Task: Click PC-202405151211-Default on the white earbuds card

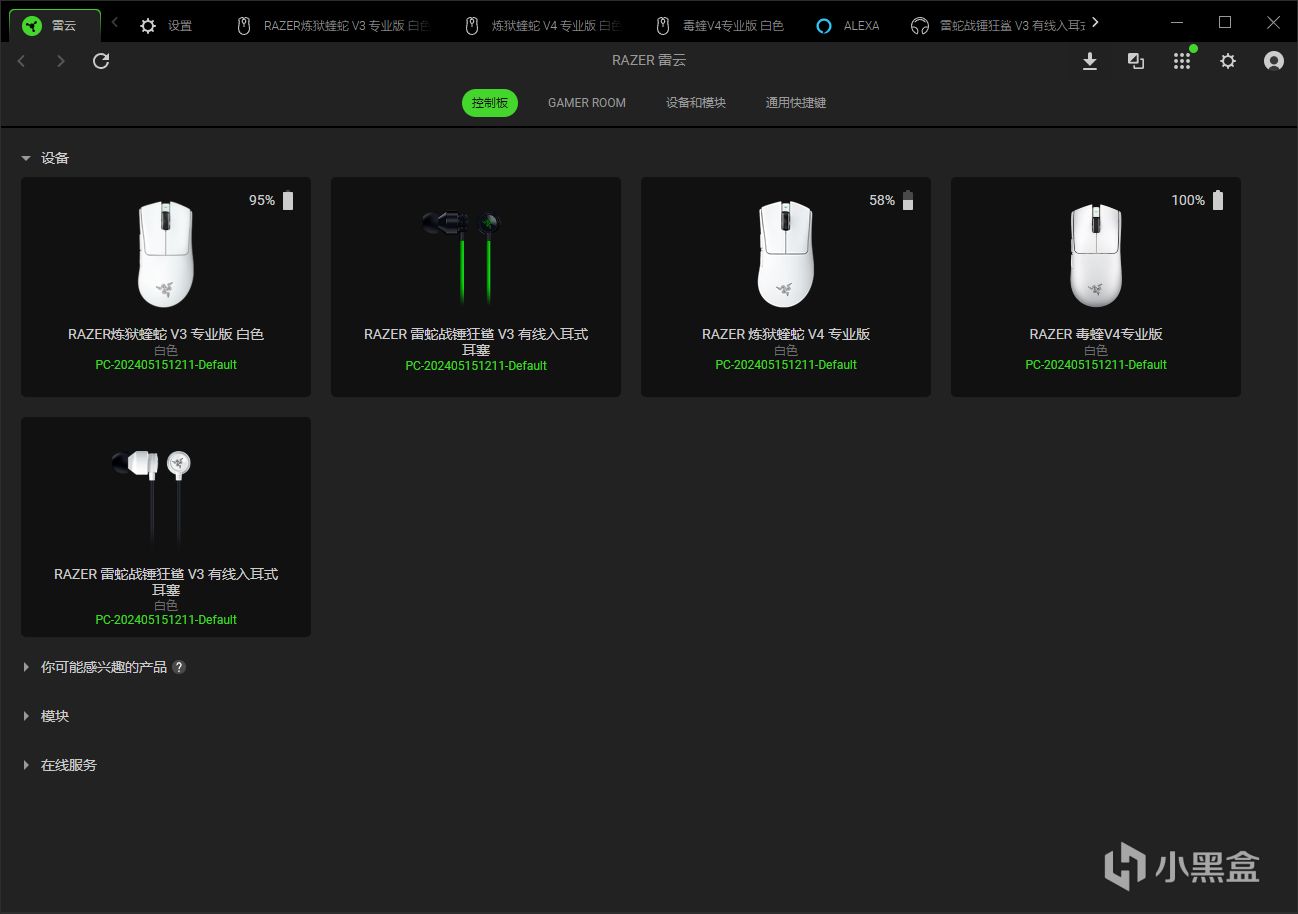Action: [166, 620]
